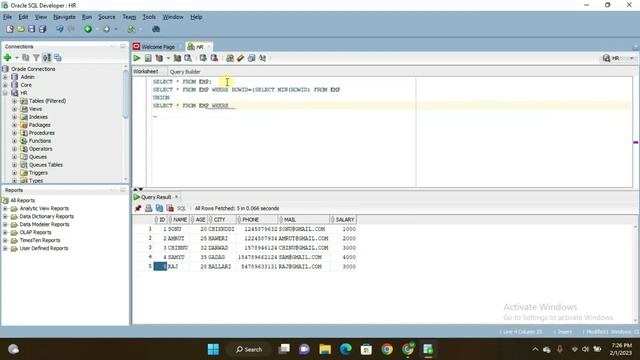Expand the Core connection node

pyautogui.click(x=5, y=85)
